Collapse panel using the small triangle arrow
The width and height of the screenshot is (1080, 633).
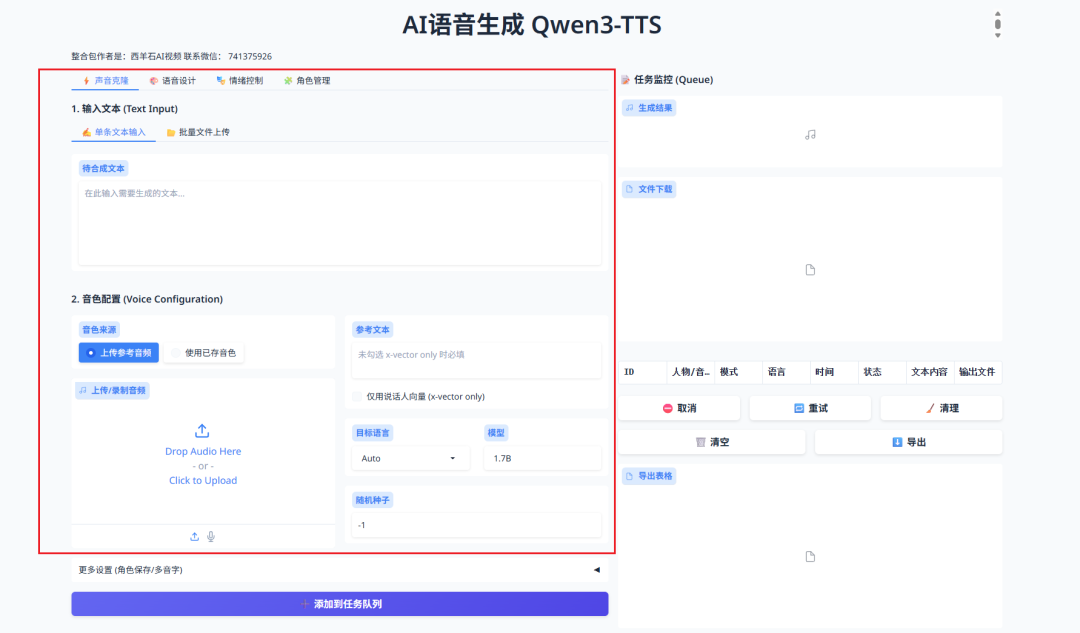tap(596, 569)
